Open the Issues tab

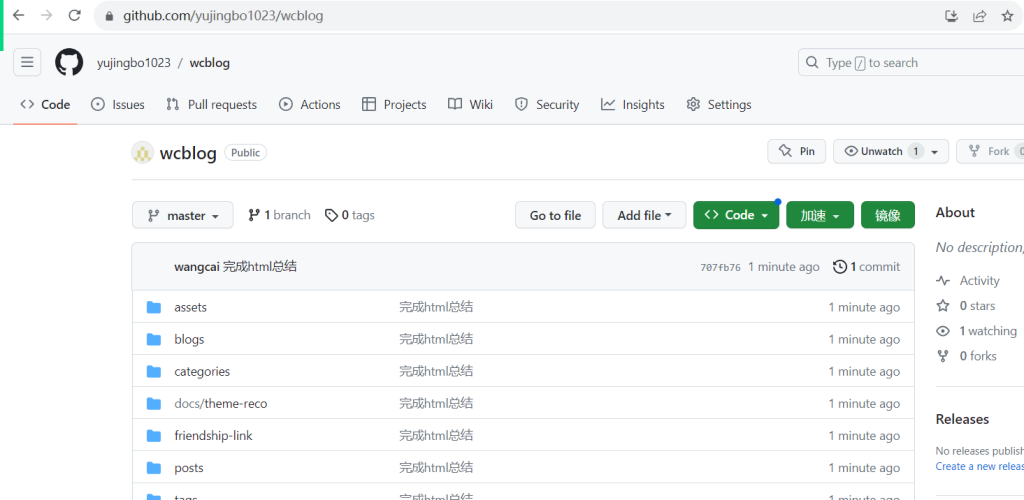[x=118, y=104]
